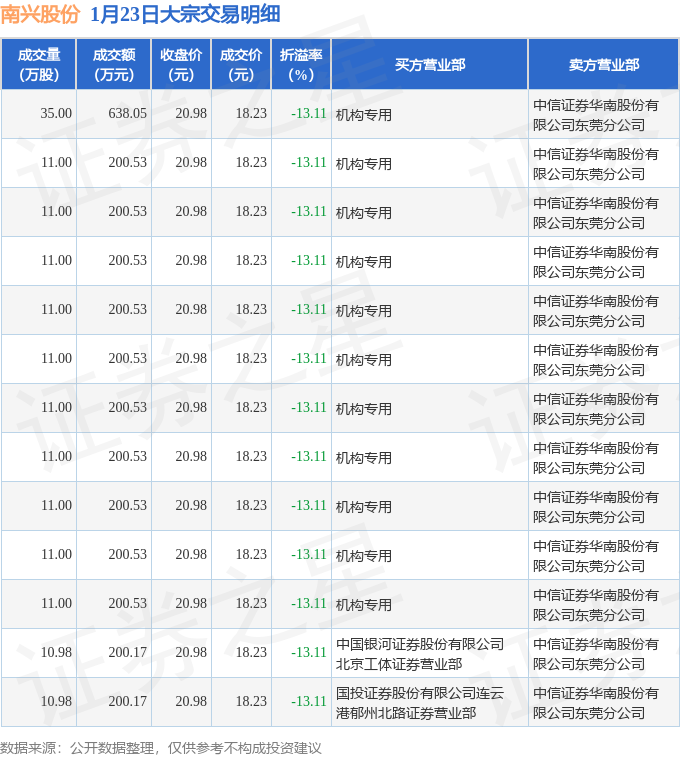Click 国投证券 连云港郁州北路证券营业部 buyer cell
Image resolution: width=680 pixels, height=757 pixels.
click(x=420, y=702)
